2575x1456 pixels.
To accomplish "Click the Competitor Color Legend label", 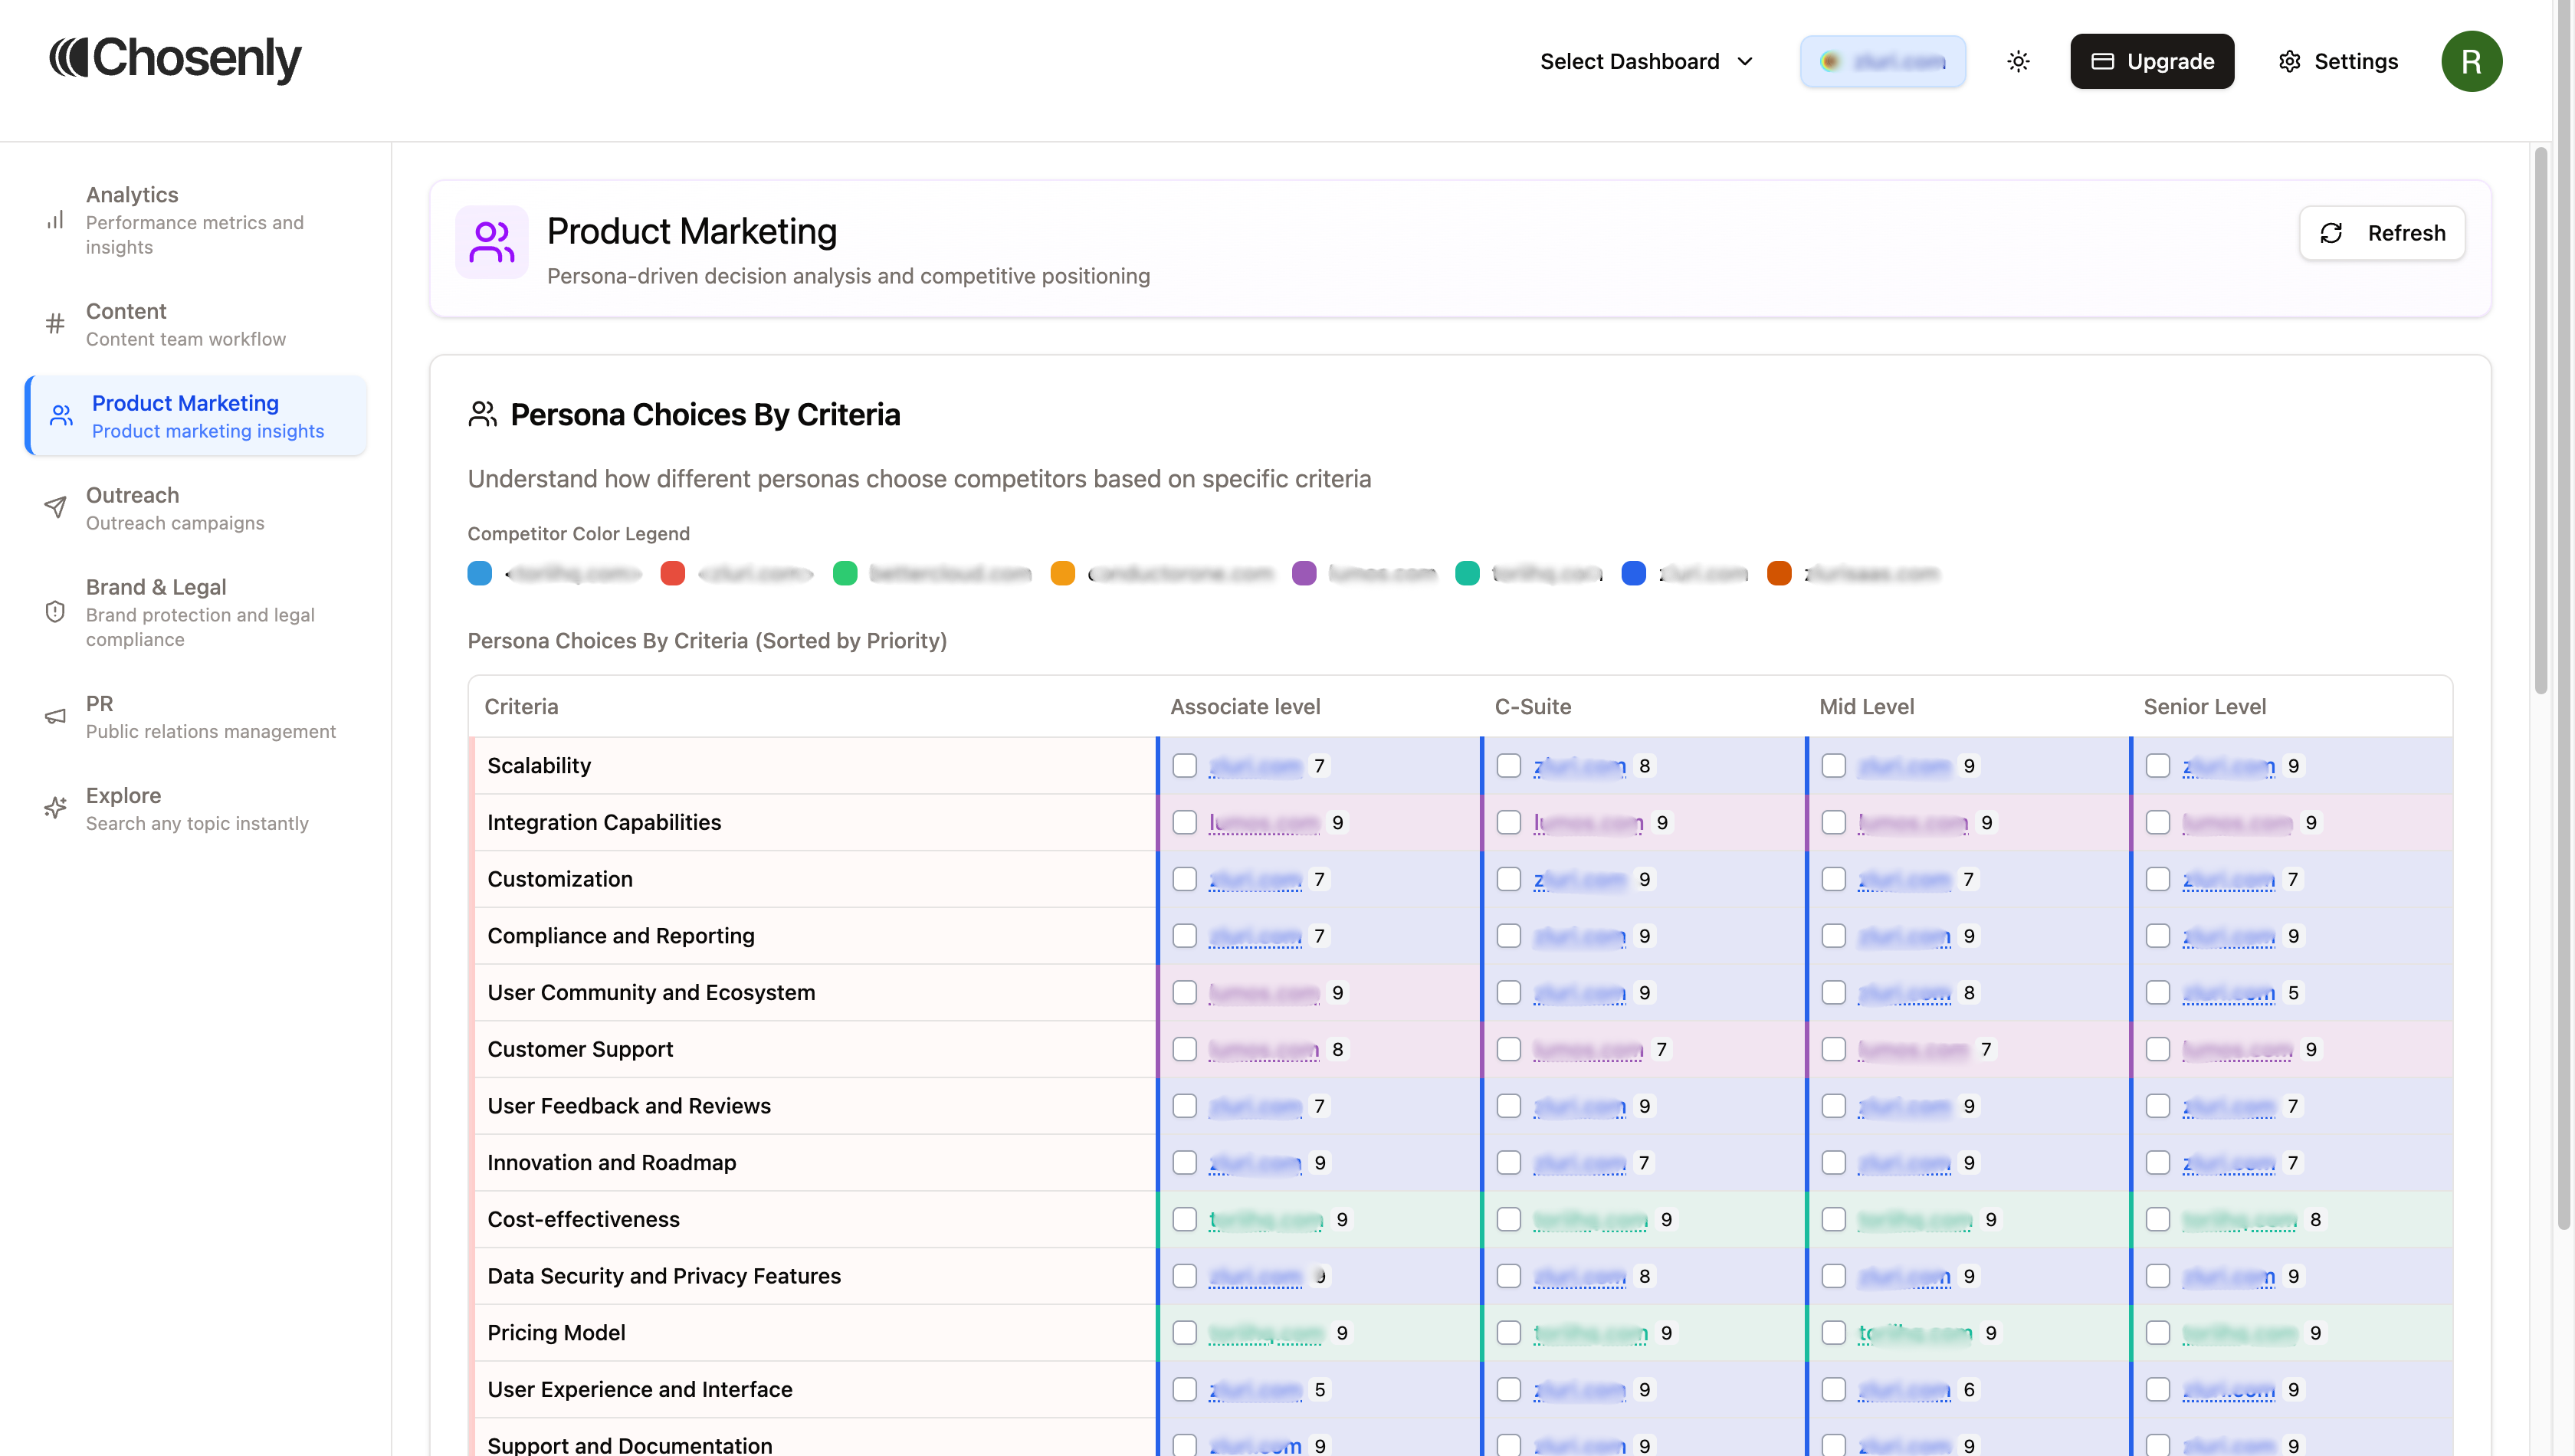I will point(579,534).
